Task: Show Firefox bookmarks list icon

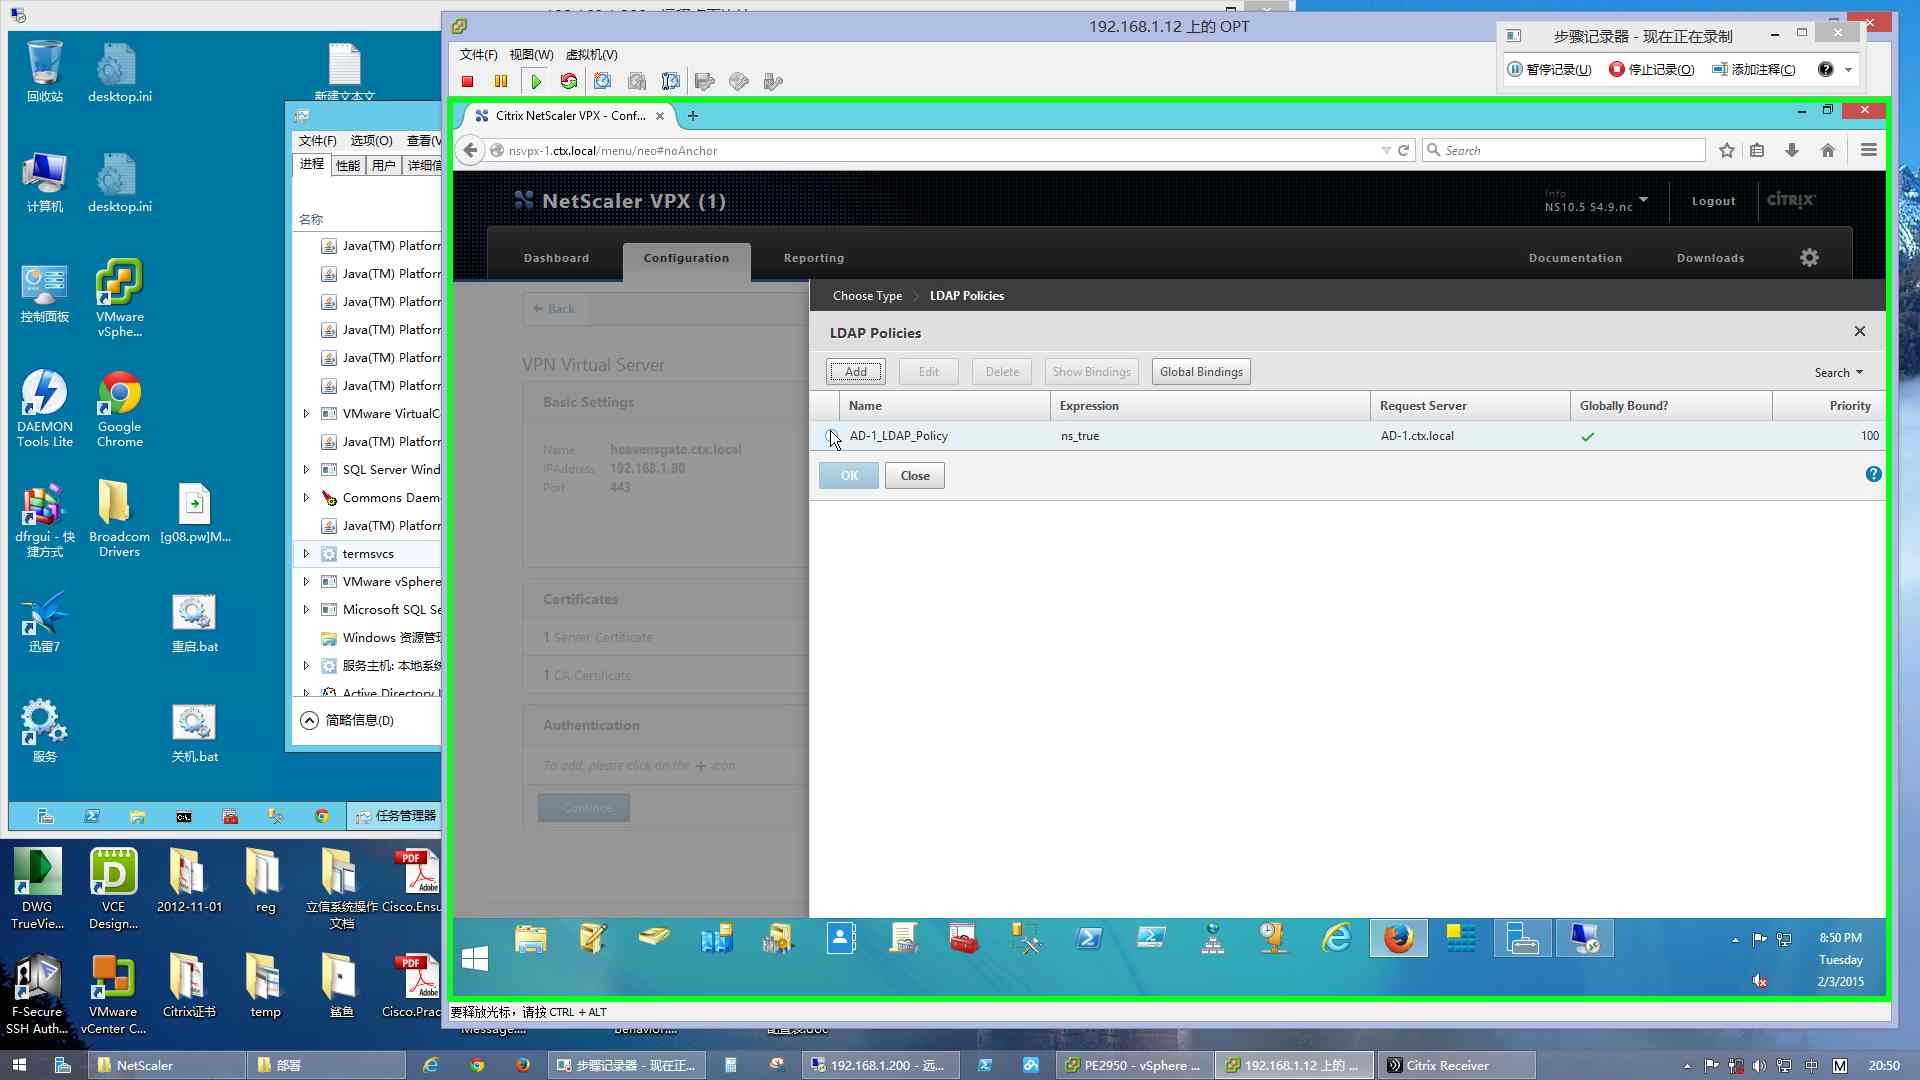Action: pyautogui.click(x=1757, y=151)
